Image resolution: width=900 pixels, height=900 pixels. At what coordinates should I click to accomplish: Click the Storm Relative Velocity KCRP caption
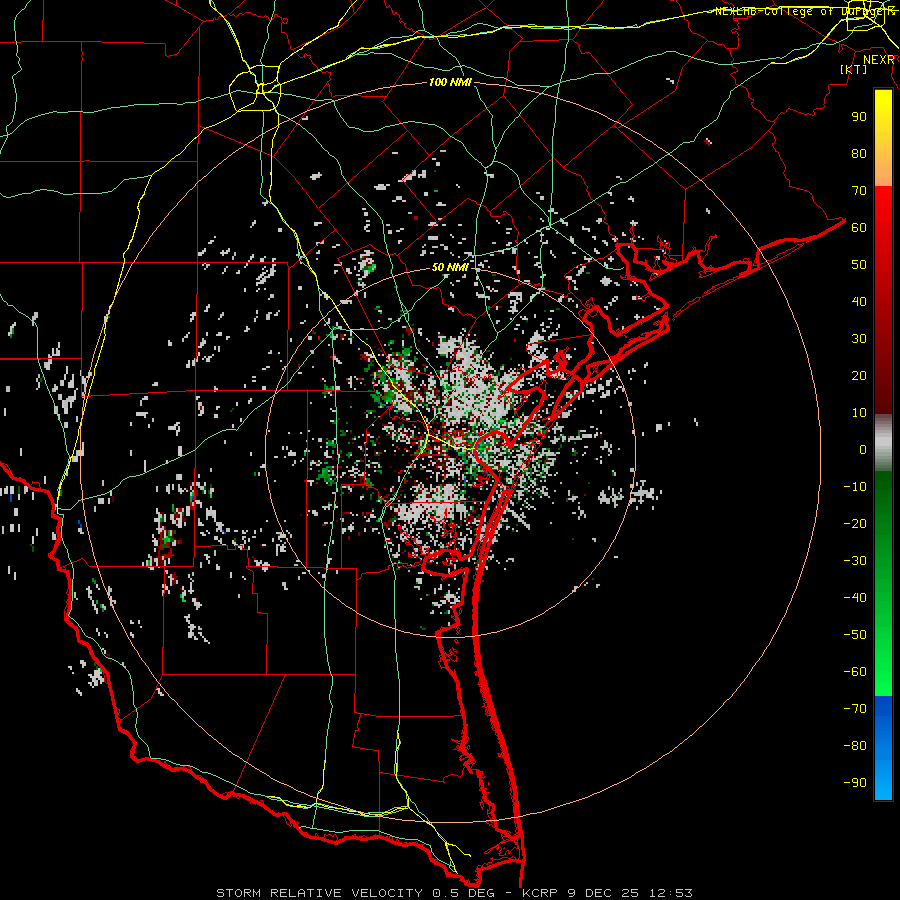[x=454, y=893]
